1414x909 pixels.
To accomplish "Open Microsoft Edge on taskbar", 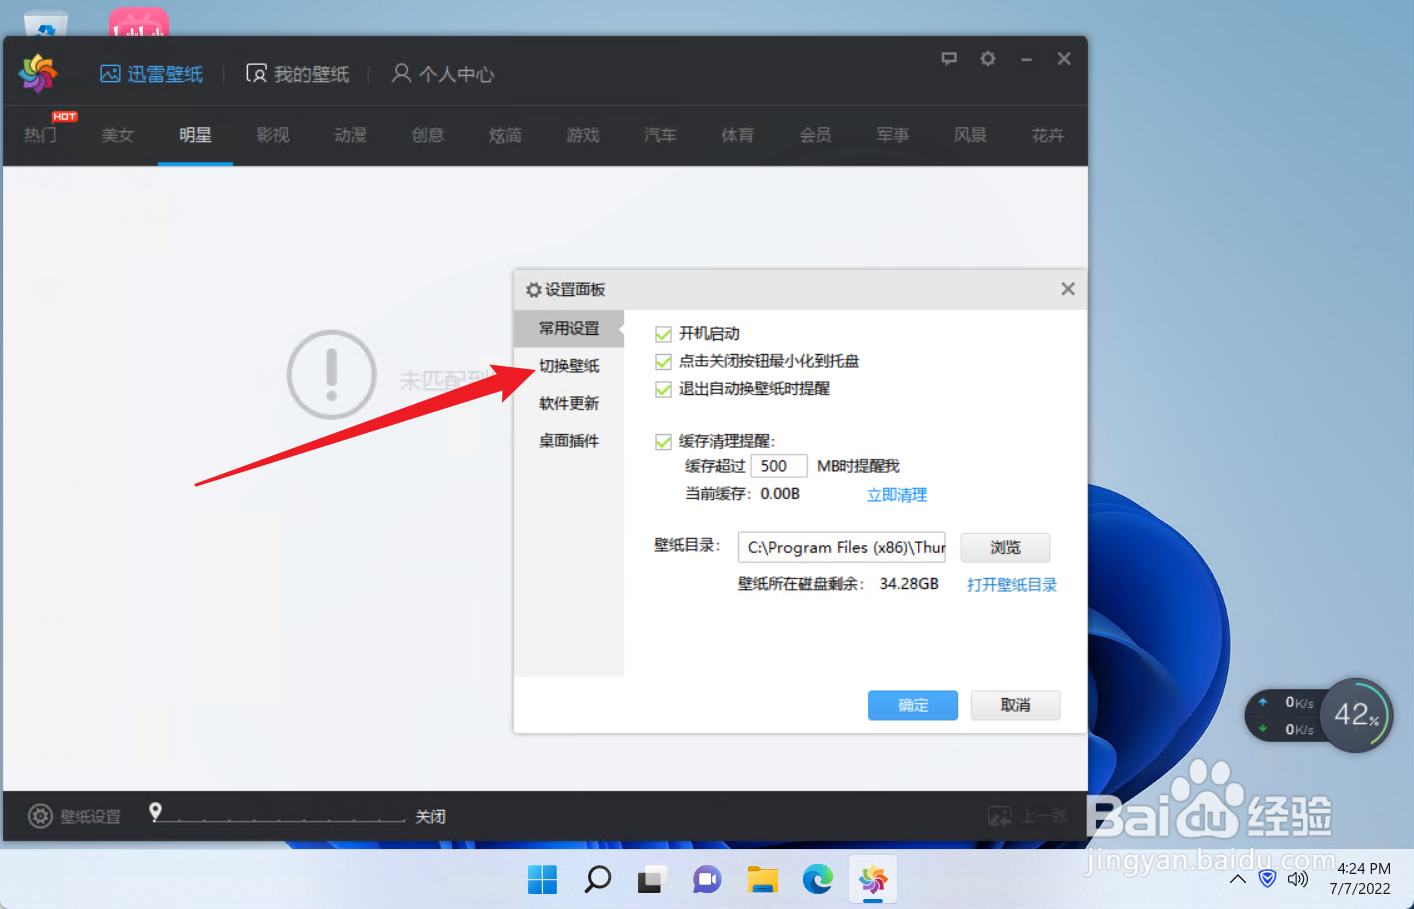I will point(818,880).
